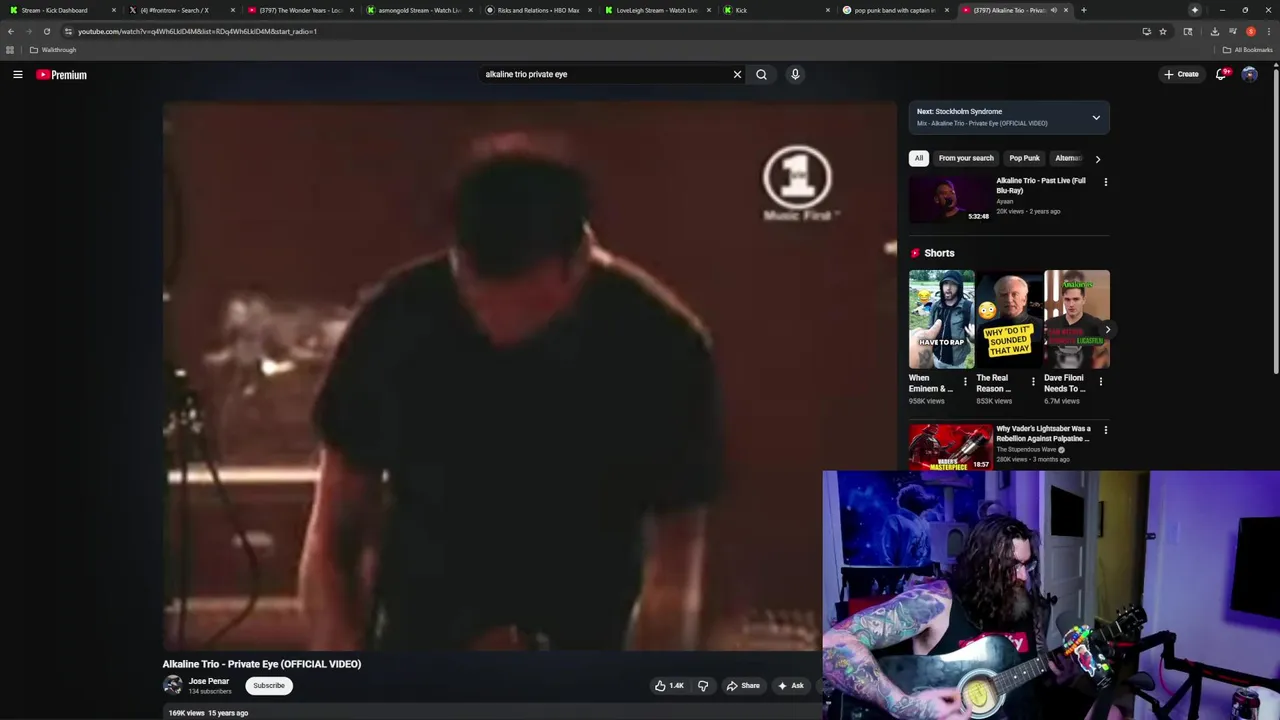Show more filter chips with arrow
1280x720 pixels.
pos(1097,159)
